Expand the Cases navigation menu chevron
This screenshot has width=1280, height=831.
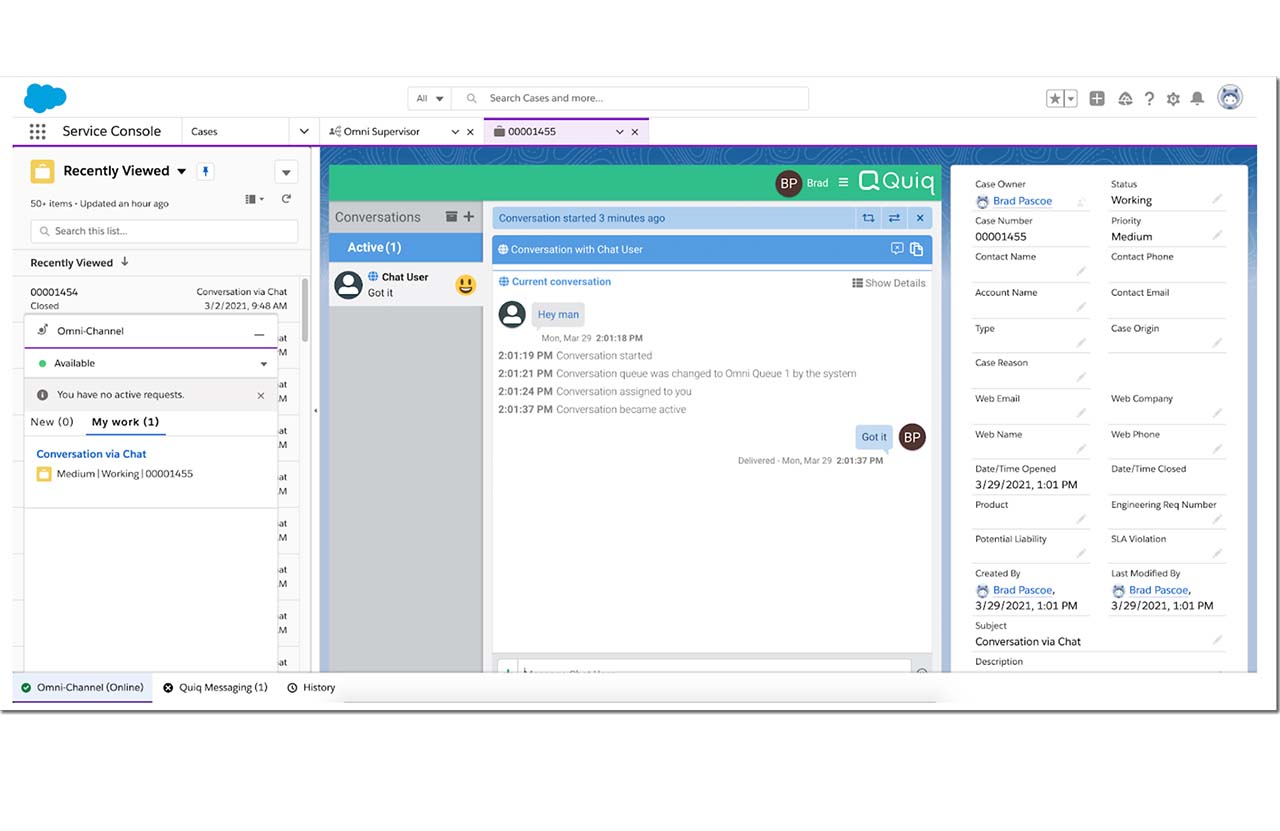(305, 131)
